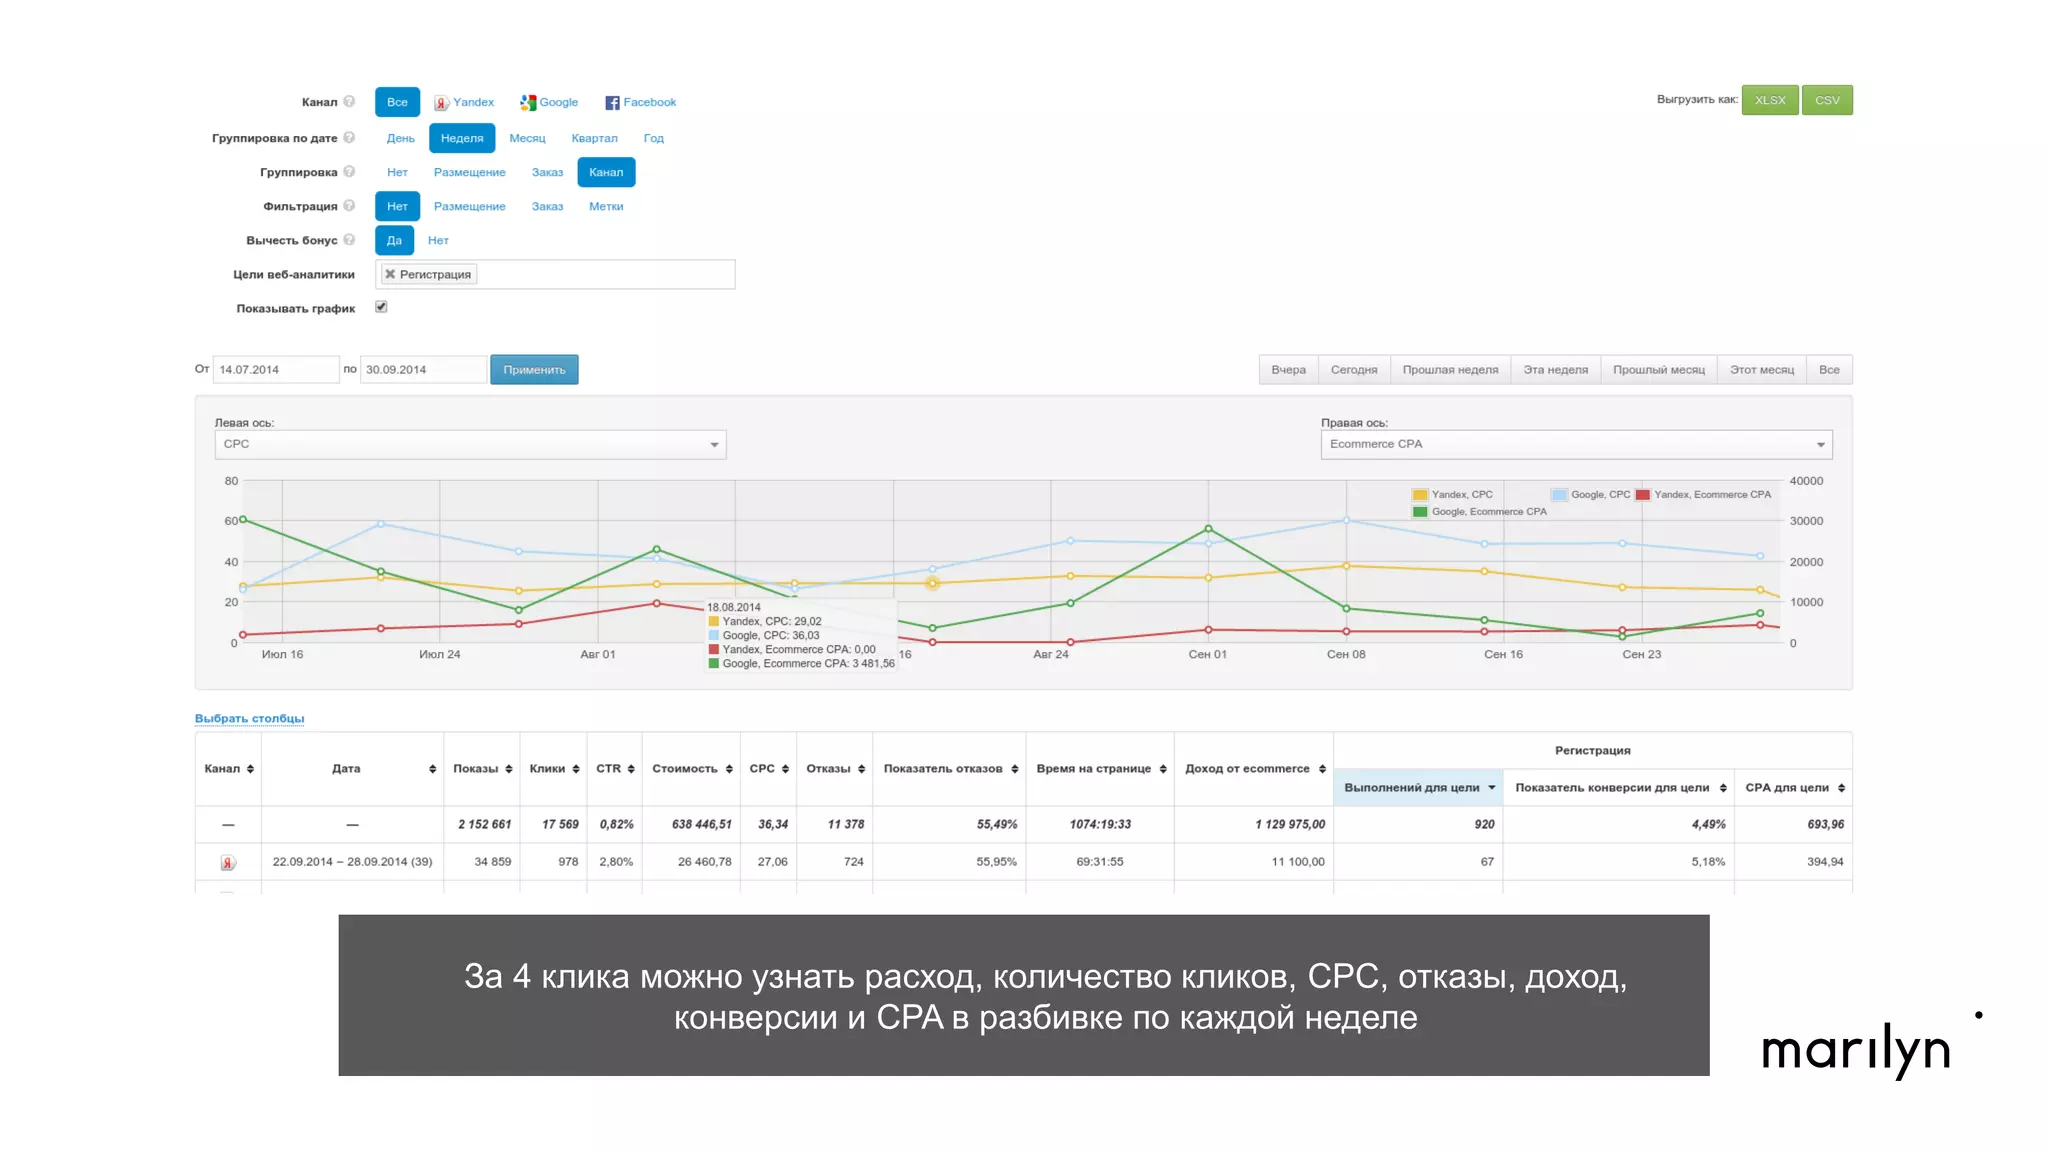Click help icon beside Вычесть бонус

[x=349, y=239]
